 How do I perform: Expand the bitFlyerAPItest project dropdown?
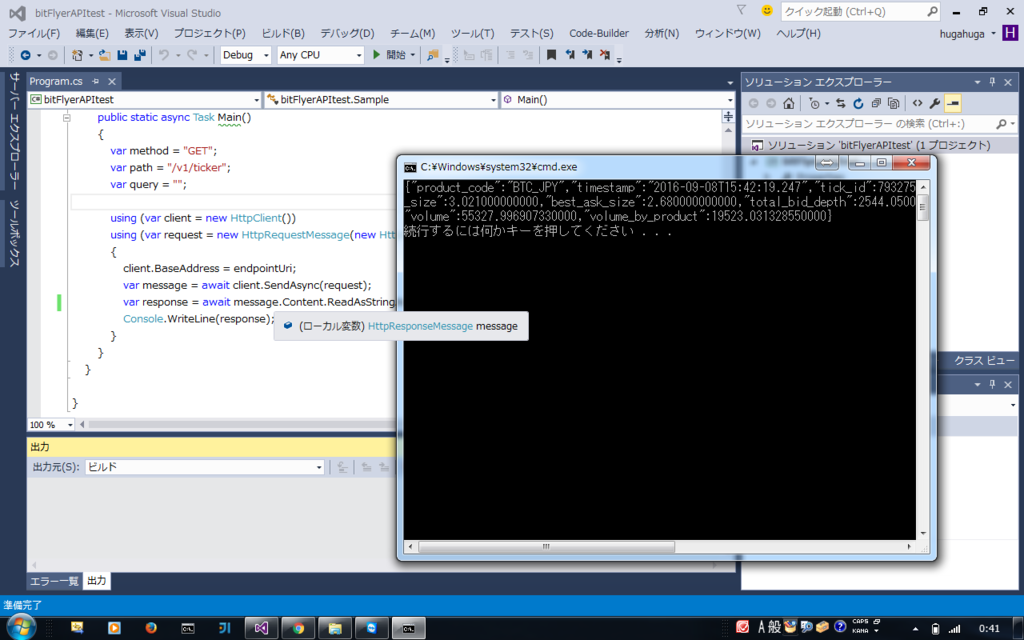pos(144,100)
